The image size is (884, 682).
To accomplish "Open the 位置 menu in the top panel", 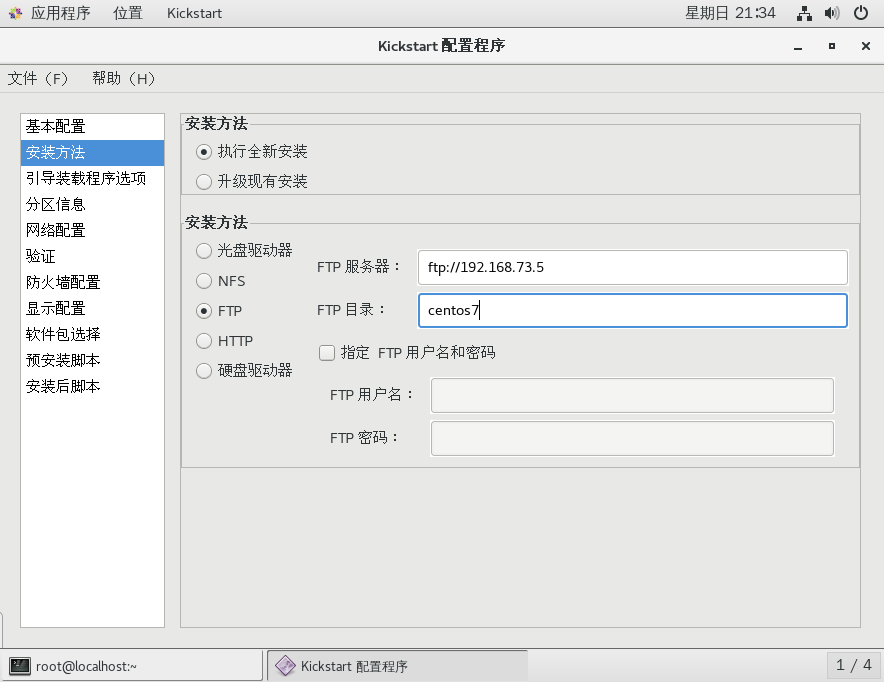I will click(x=128, y=13).
